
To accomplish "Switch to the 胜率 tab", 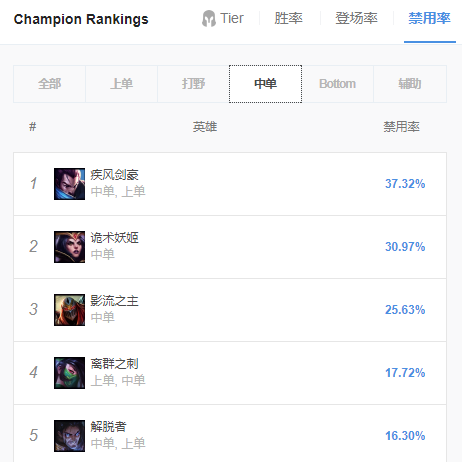I will coord(288,18).
